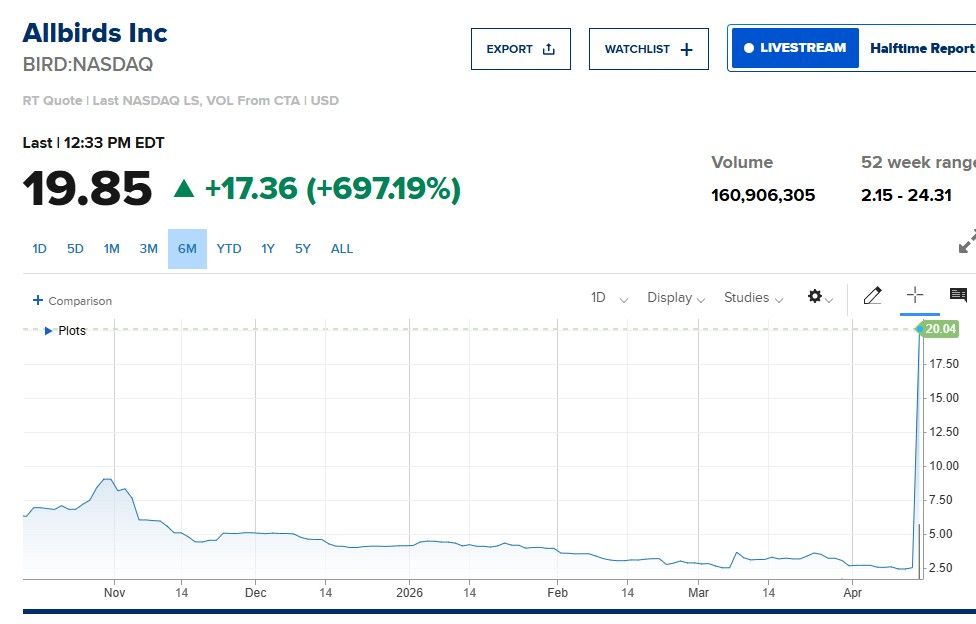
Task: Select the pencil drawing tool
Action: click(x=872, y=296)
